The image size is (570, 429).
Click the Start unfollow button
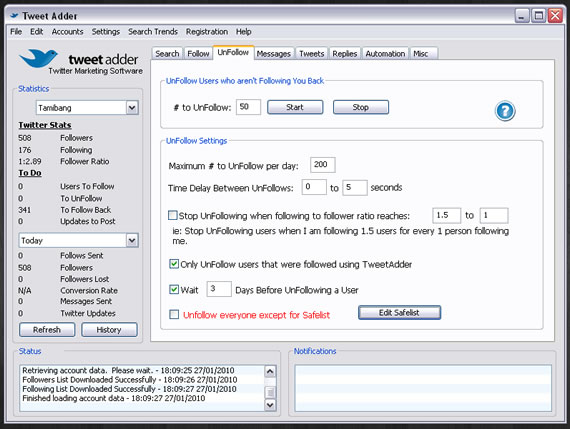click(x=295, y=107)
